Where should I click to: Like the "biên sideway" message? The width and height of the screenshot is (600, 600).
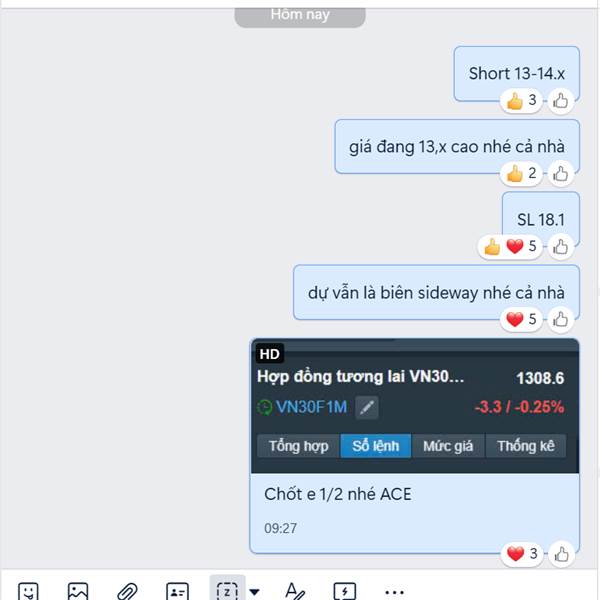pyautogui.click(x=561, y=320)
